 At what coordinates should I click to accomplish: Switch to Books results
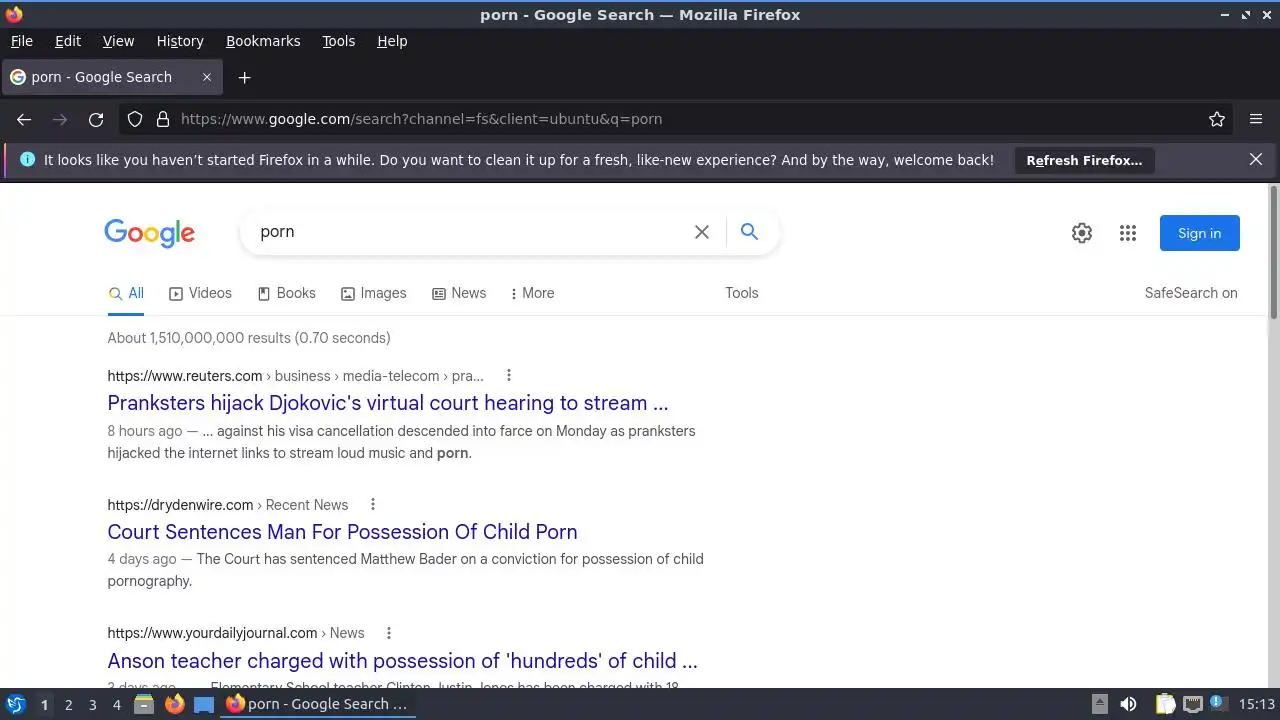286,293
